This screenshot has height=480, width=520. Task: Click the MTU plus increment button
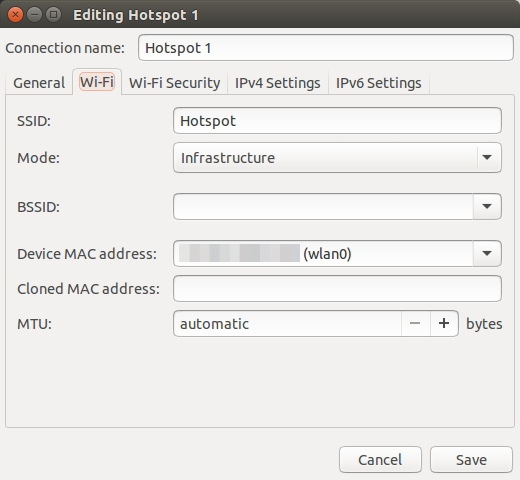pyautogui.click(x=444, y=323)
